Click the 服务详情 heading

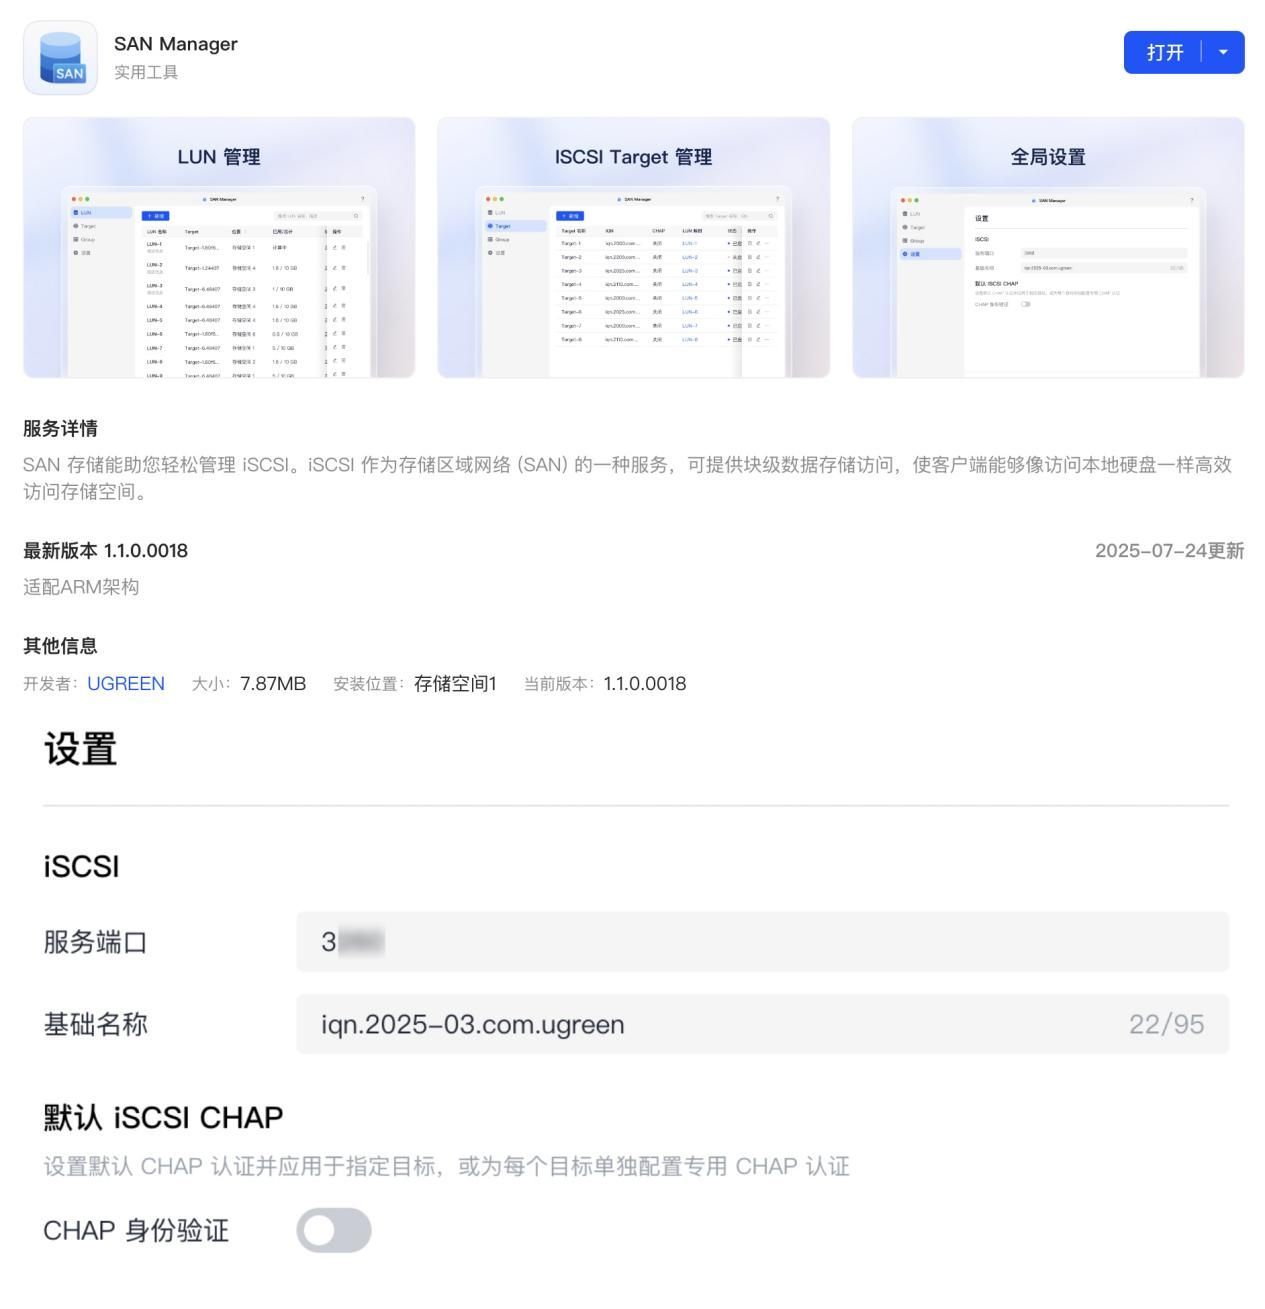pyautogui.click(x=60, y=429)
